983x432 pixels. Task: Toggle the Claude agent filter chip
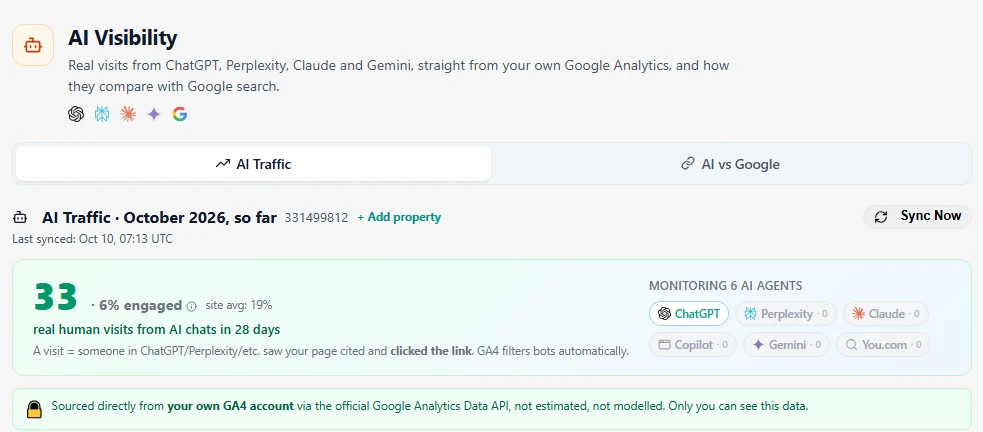point(885,313)
